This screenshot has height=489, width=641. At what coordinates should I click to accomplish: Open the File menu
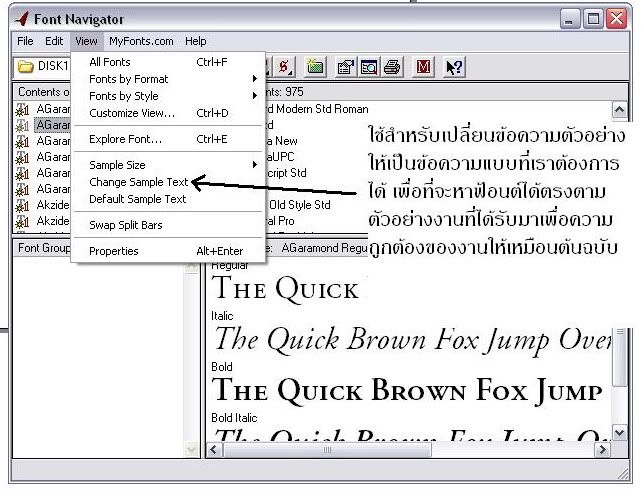[25, 41]
